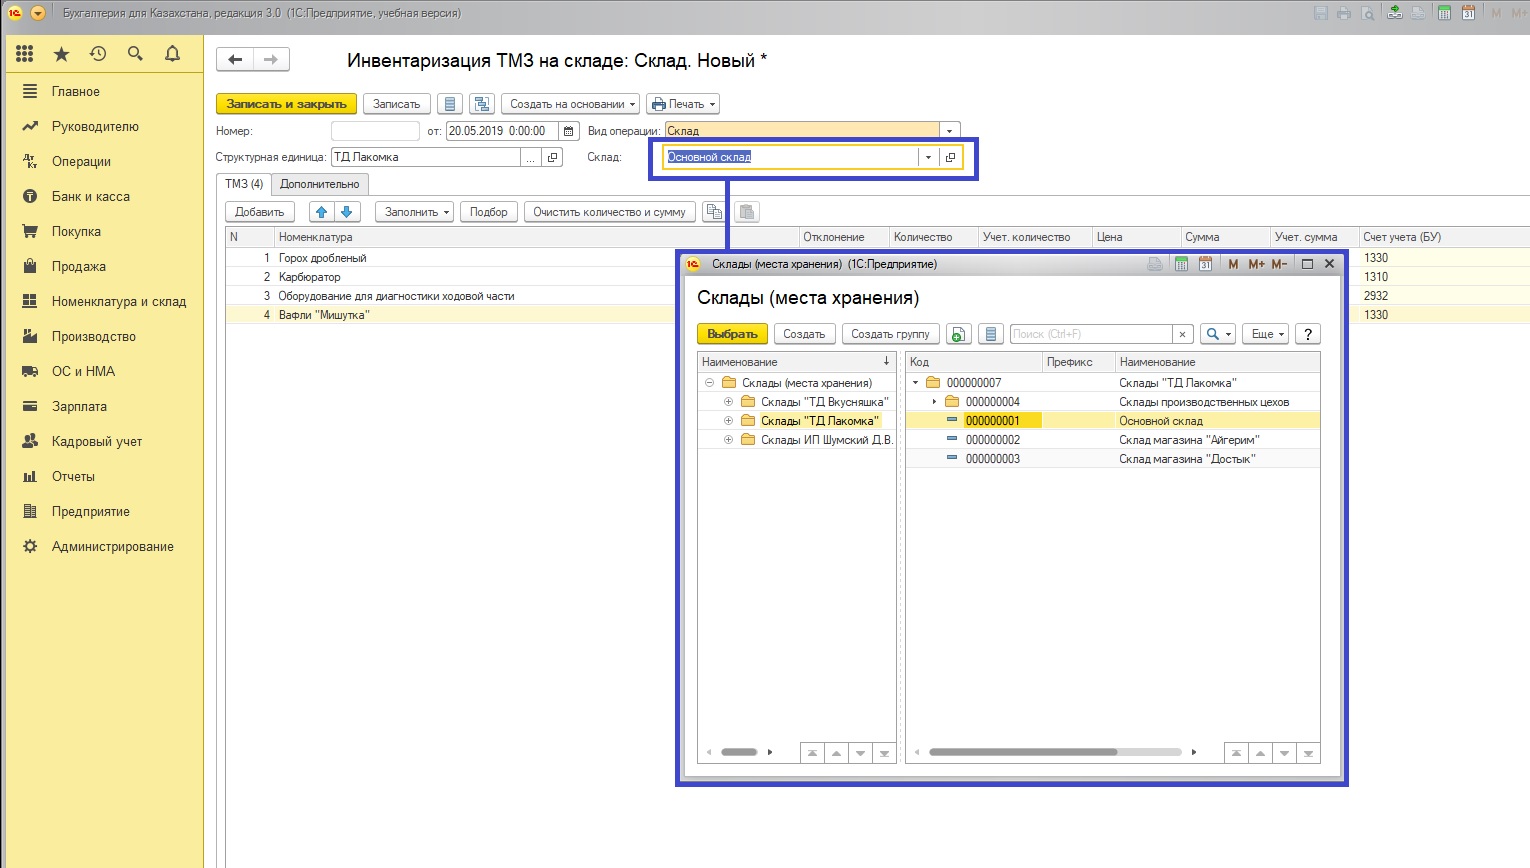The height and width of the screenshot is (868, 1530).
Task: Open global search magnifier in sidebar header
Action: 135,54
